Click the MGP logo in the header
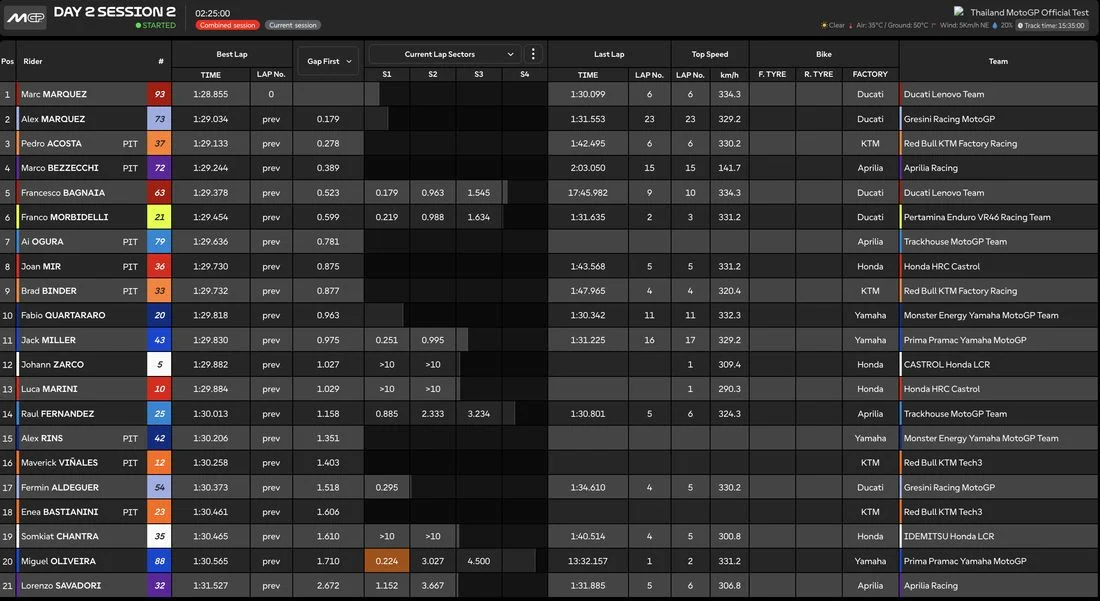 [x=25, y=18]
